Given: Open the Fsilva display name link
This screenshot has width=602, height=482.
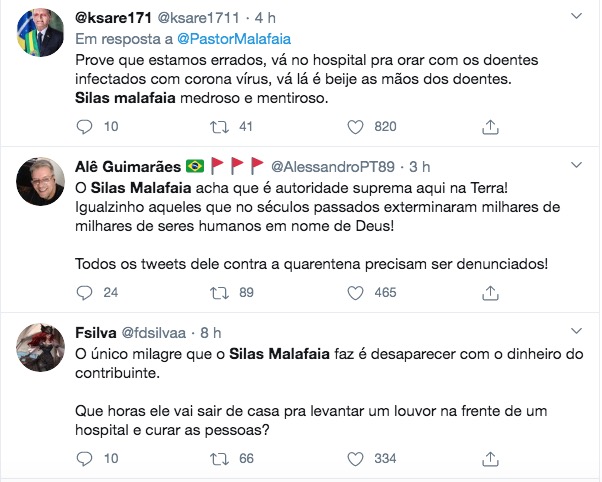Looking at the screenshot, I should [x=96, y=331].
